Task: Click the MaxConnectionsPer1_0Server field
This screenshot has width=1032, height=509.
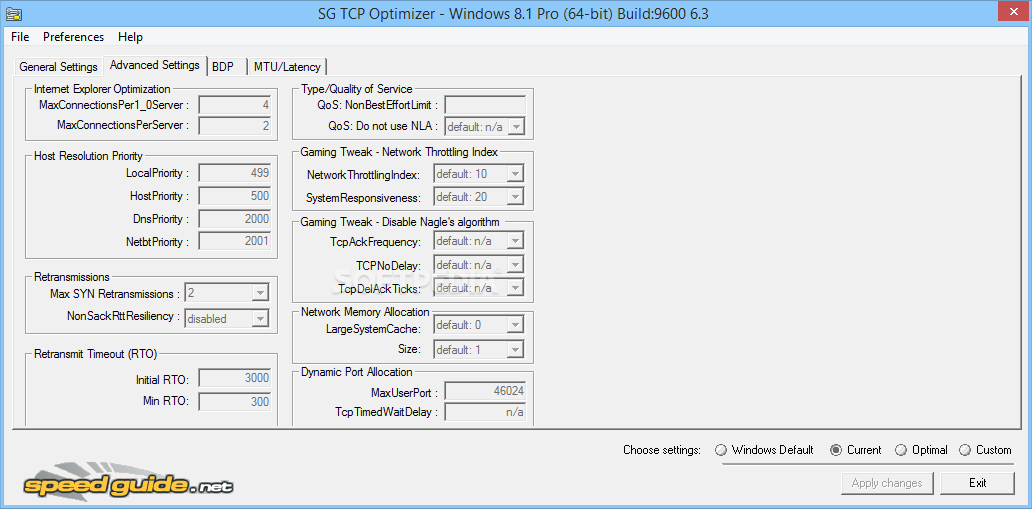Action: [x=234, y=105]
